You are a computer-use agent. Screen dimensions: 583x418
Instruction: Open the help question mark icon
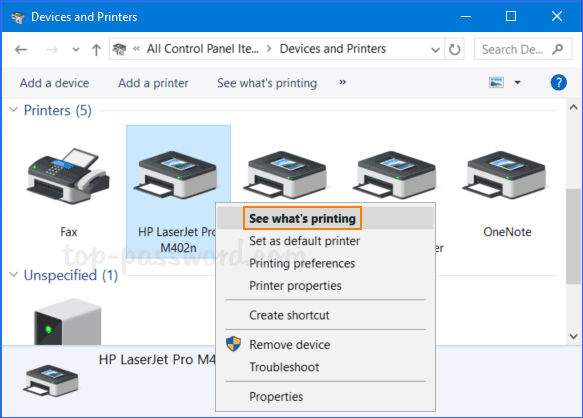558,83
